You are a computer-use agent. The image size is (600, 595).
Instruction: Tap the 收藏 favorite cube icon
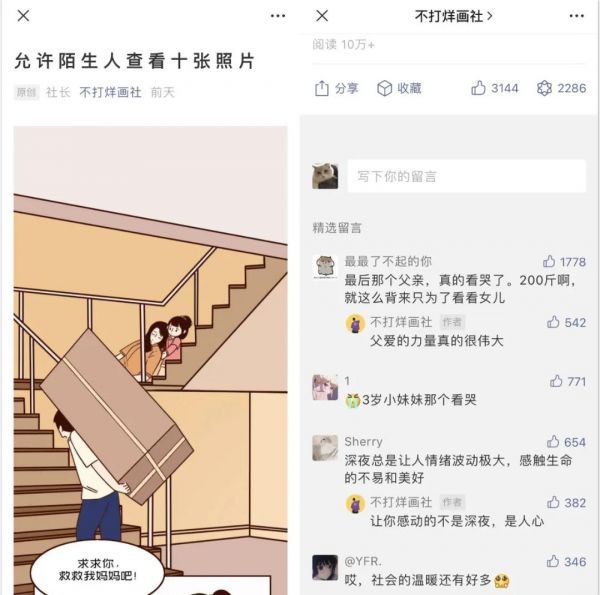pyautogui.click(x=385, y=88)
